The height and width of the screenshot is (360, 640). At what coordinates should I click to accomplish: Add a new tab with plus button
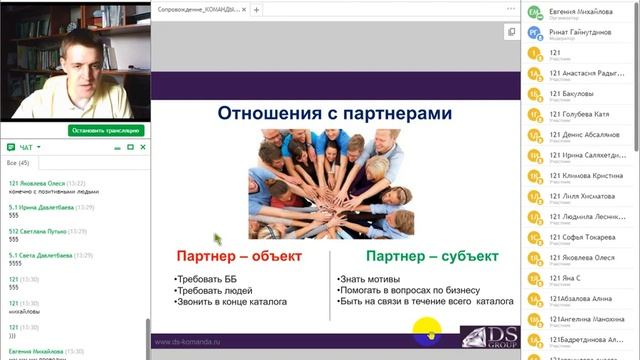256,10
